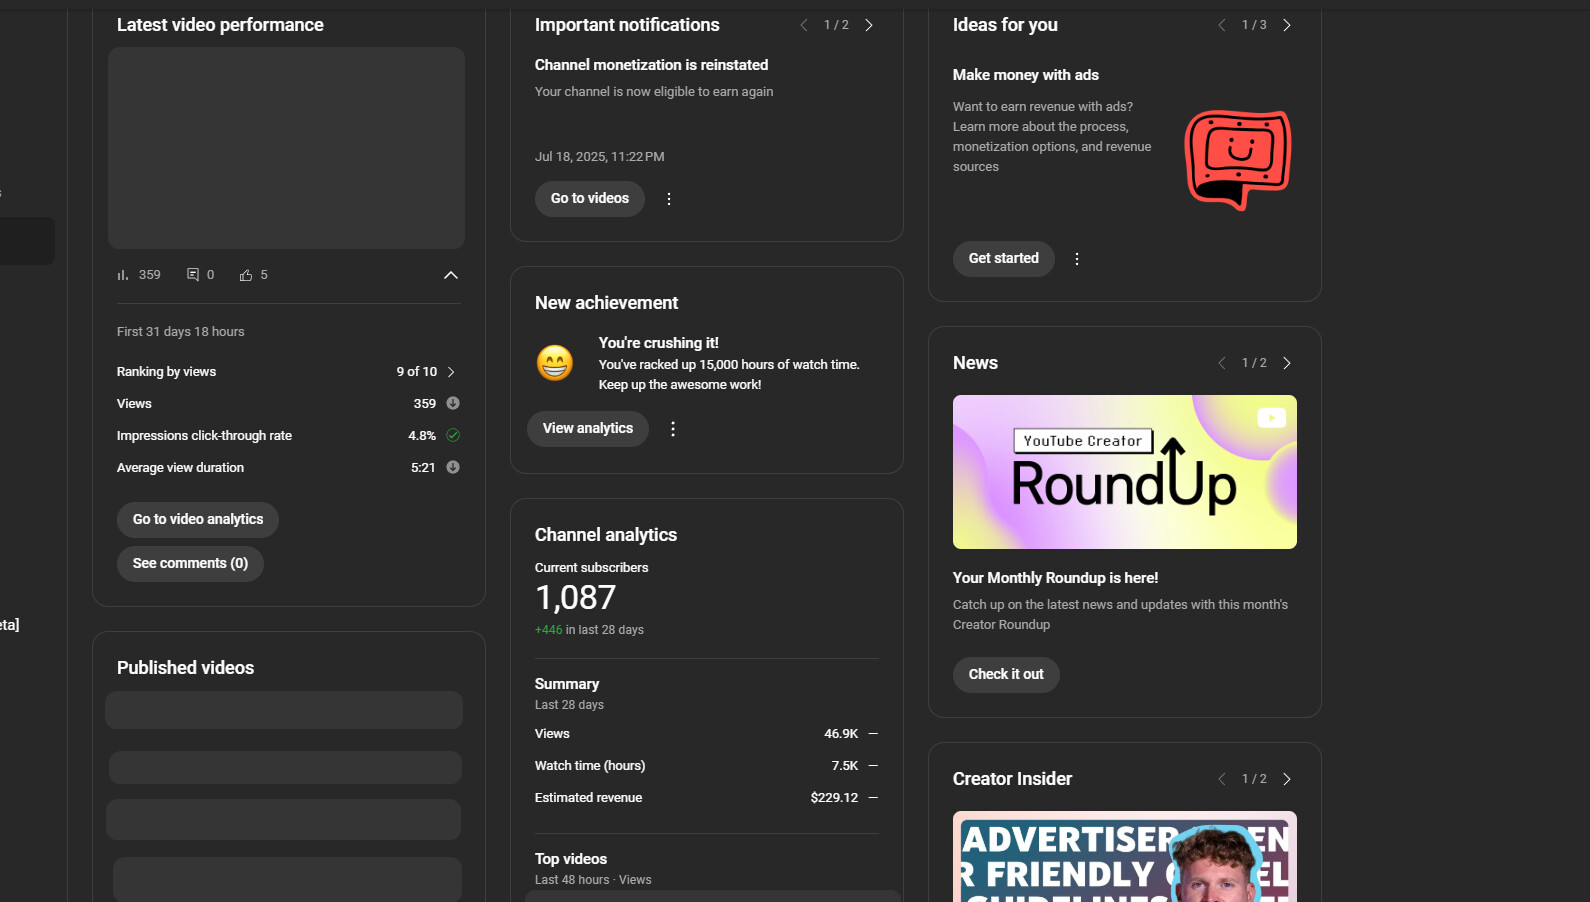1590x902 pixels.
Task: Open more options beside Get started
Action: tap(1077, 259)
